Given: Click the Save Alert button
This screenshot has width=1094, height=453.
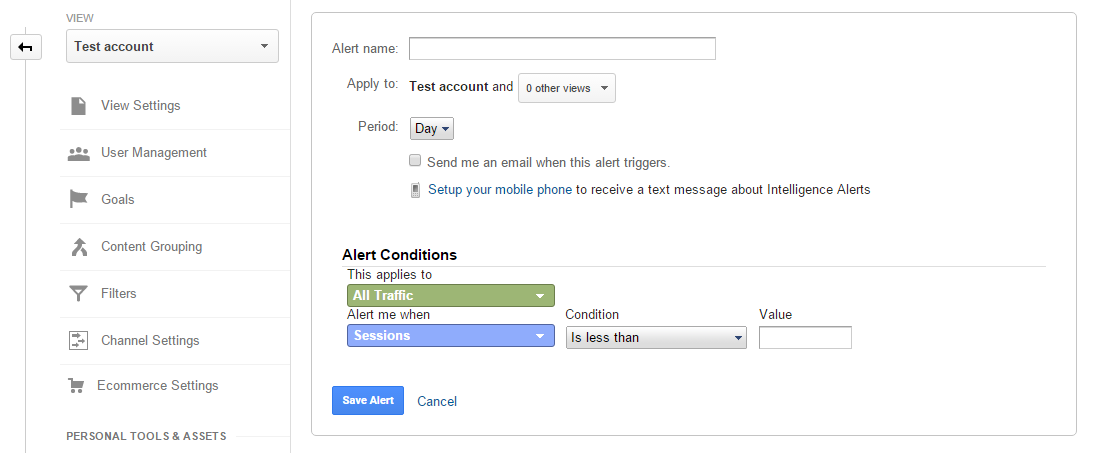Looking at the screenshot, I should click(368, 401).
